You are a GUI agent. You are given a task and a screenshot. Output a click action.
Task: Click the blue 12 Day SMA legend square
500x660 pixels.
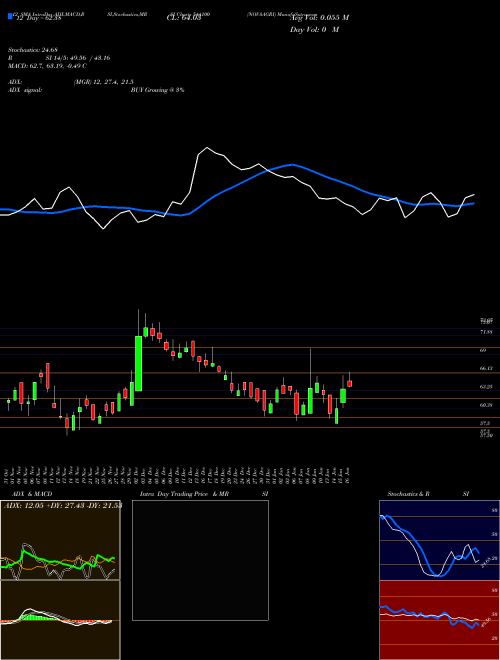click(10, 17)
